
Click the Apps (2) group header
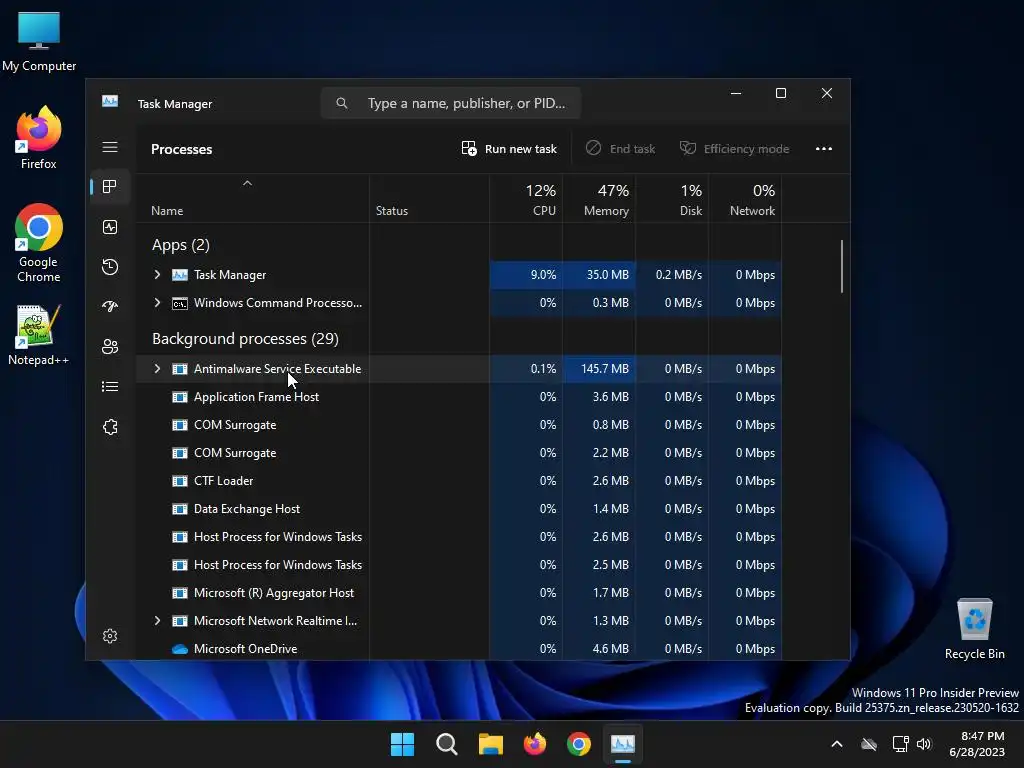(x=181, y=245)
